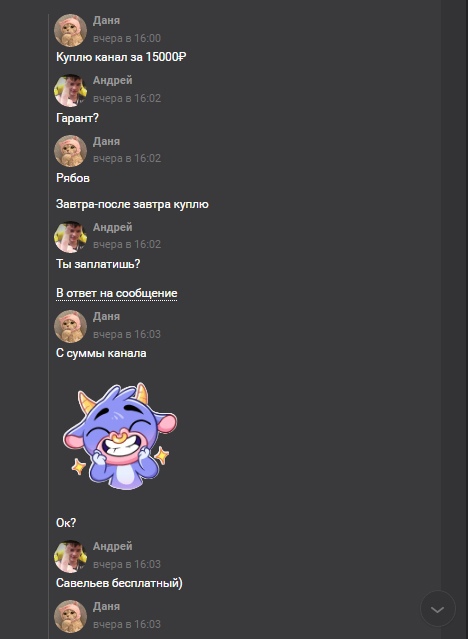Screen dimensions: 468x639
Task: Select the message "Савельев бесплатный)"
Action: [119, 583]
